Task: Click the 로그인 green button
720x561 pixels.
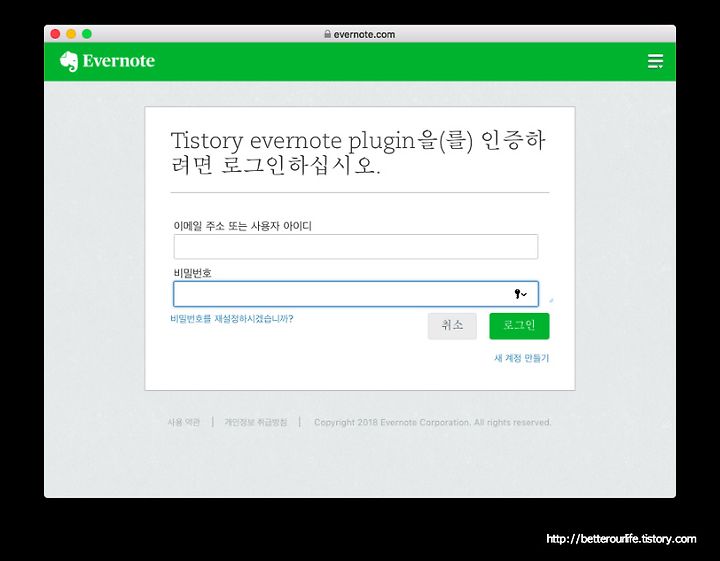Action: tap(519, 326)
